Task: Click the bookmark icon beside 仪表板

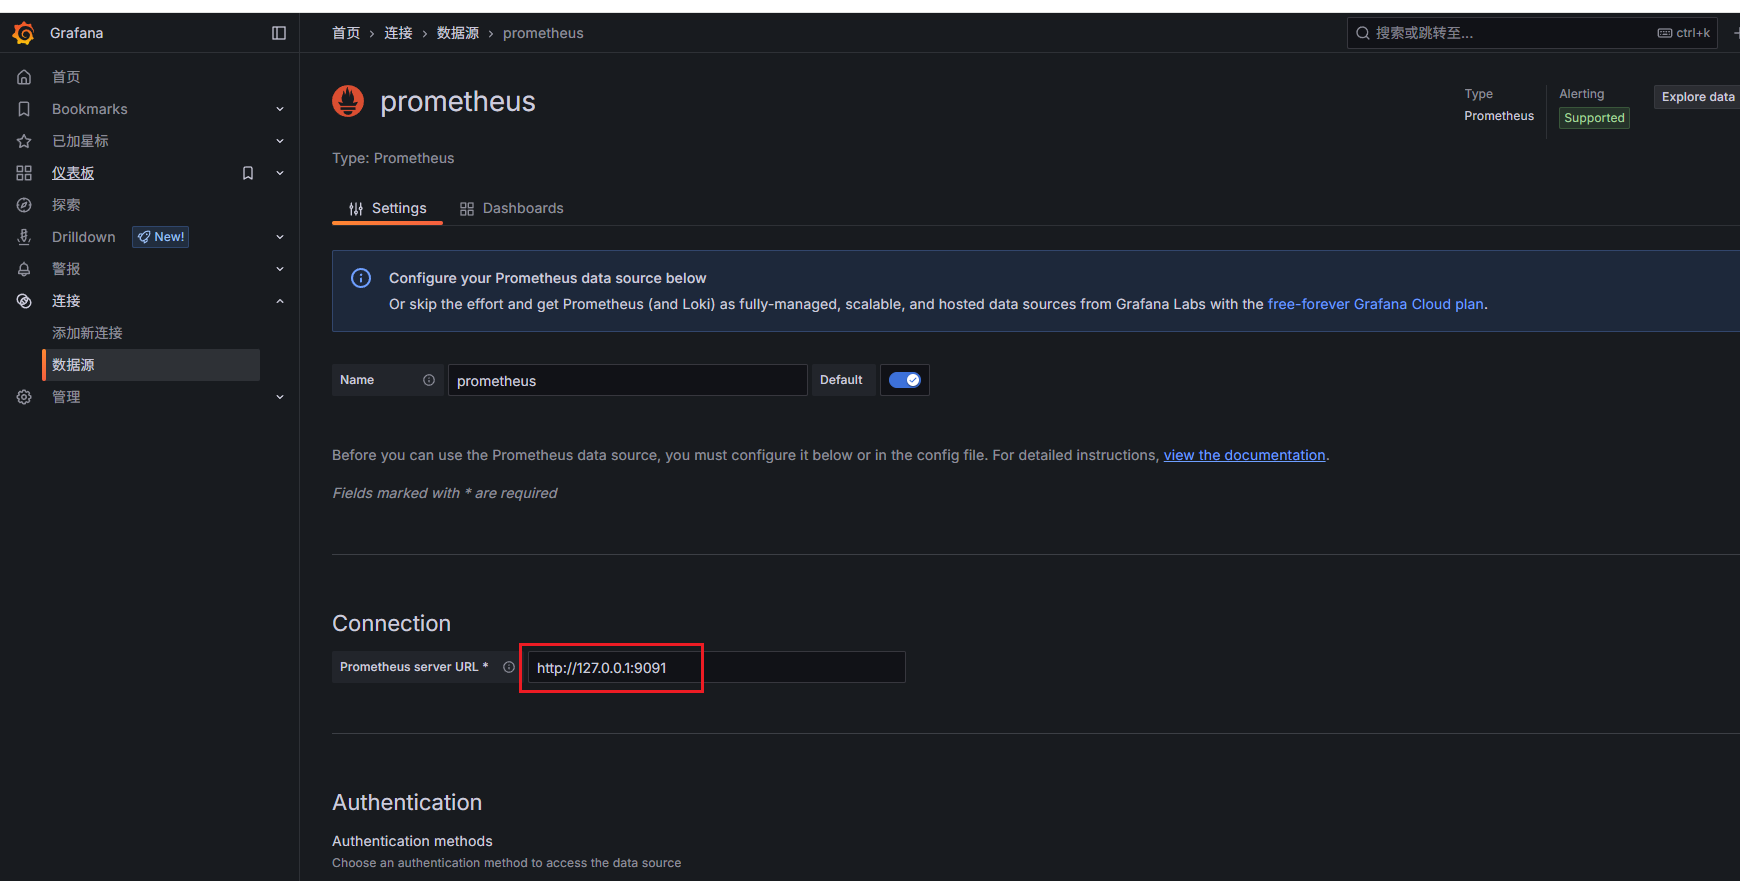Action: [248, 173]
